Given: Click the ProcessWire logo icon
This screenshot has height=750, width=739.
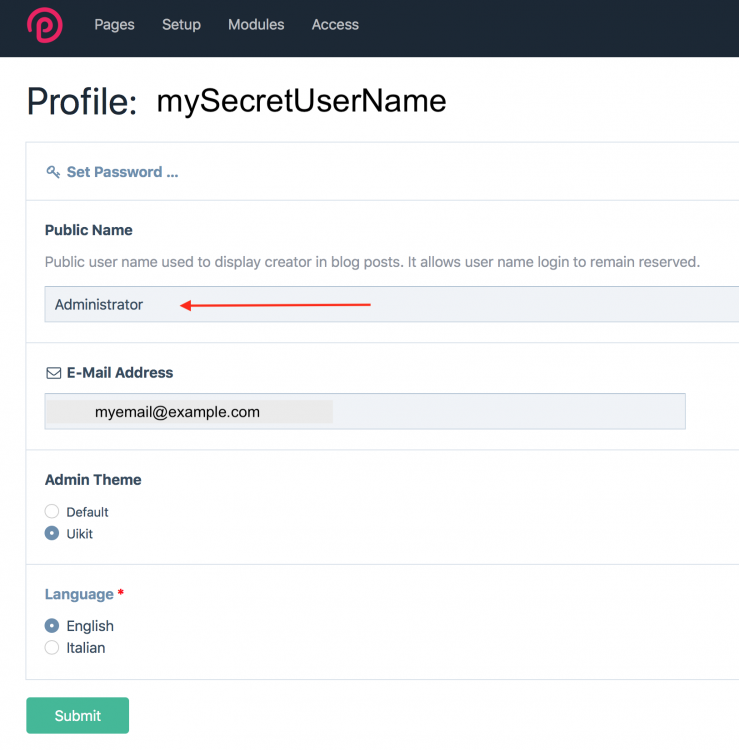Looking at the screenshot, I should coord(44,25).
